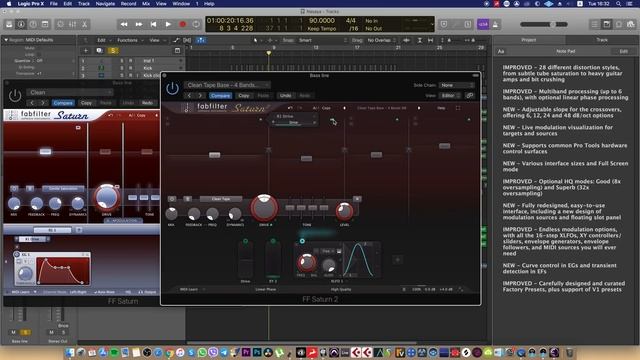Open the Mix menu
640x360 pixels.
(x=146, y=4)
